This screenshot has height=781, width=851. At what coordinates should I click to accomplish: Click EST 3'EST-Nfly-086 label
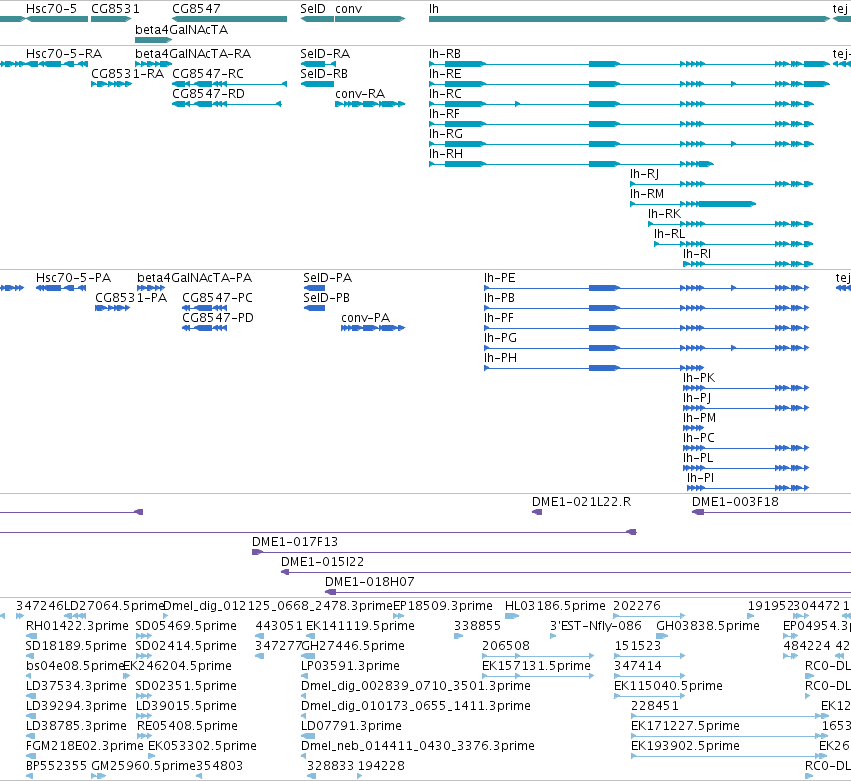click(595, 626)
